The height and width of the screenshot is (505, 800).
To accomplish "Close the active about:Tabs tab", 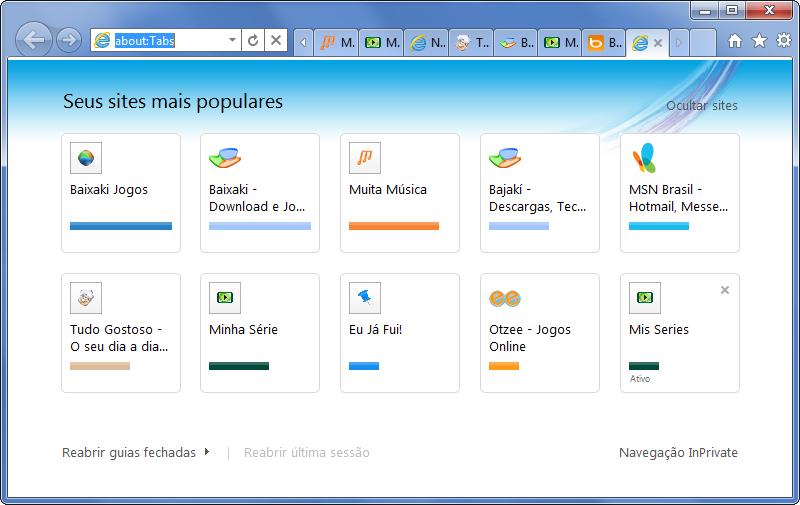I will (658, 43).
